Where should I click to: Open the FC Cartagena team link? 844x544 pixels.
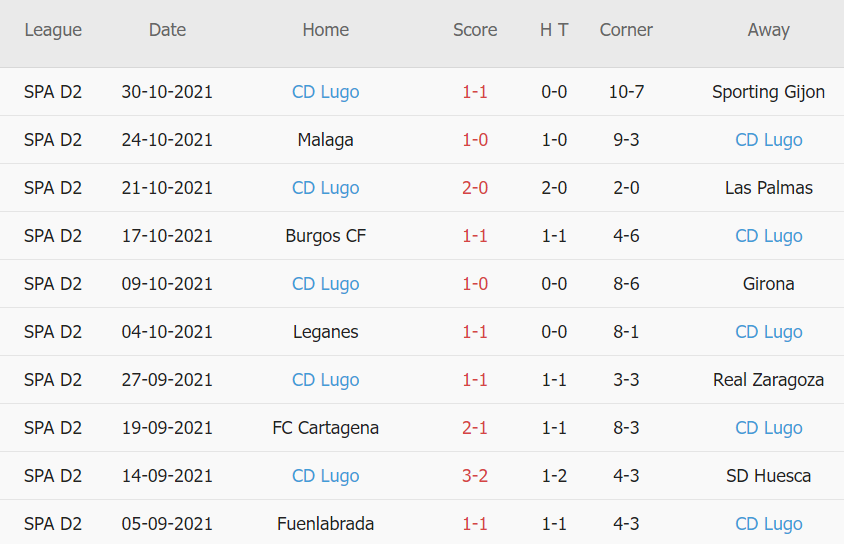click(325, 428)
